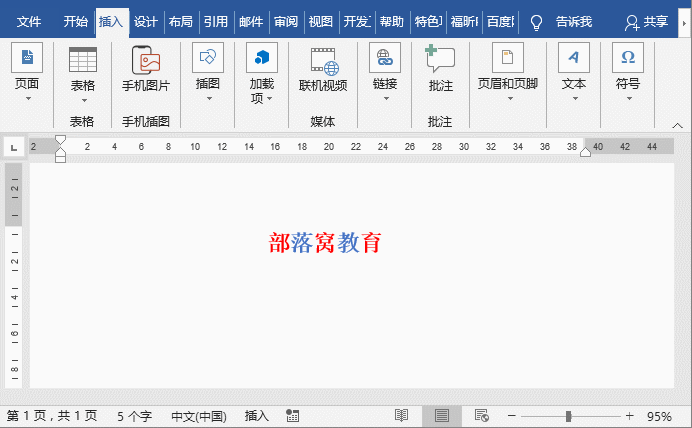
Task: Click page count 第1页,共1页
Action: (52, 416)
